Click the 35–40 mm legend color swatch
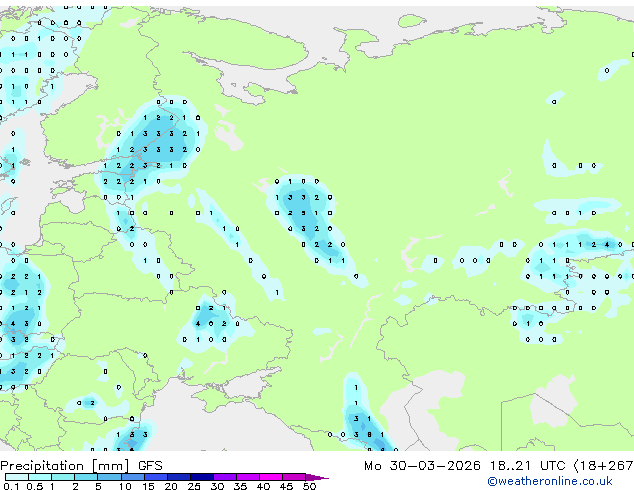 (x=248, y=477)
